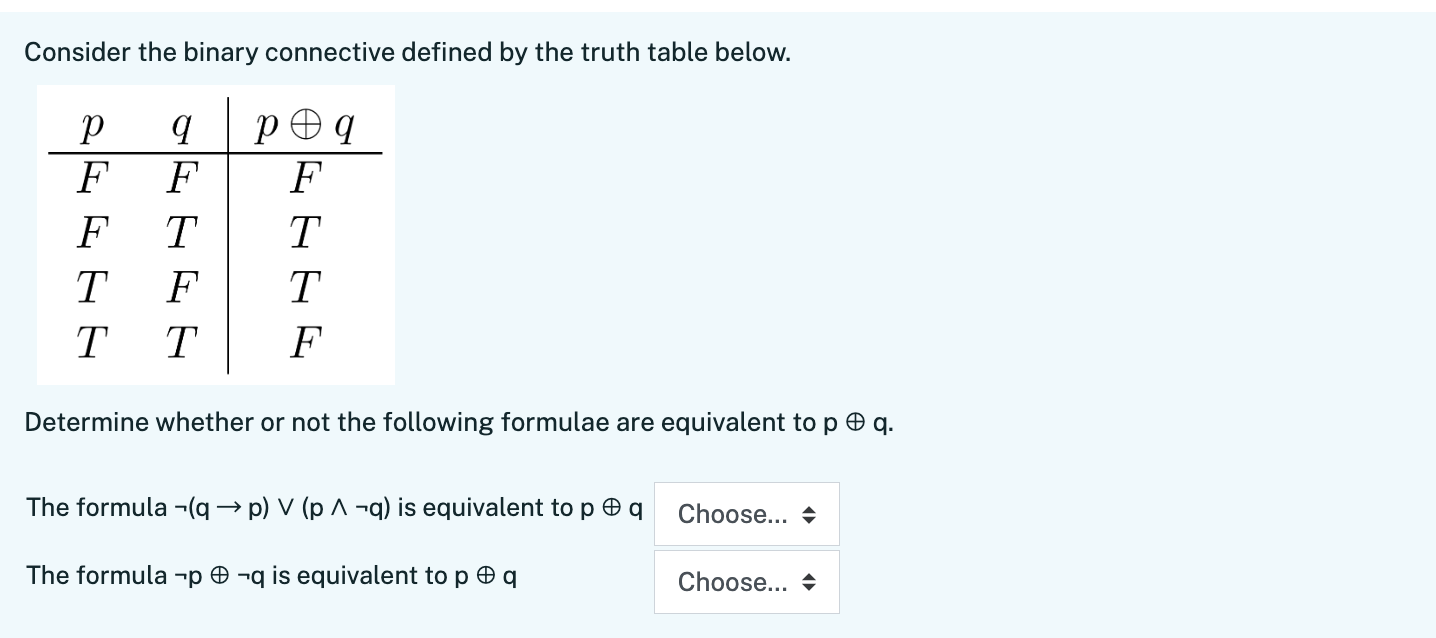The height and width of the screenshot is (638, 1436).
Task: Open the Choose dropdown for the first formula
Action: (x=746, y=514)
